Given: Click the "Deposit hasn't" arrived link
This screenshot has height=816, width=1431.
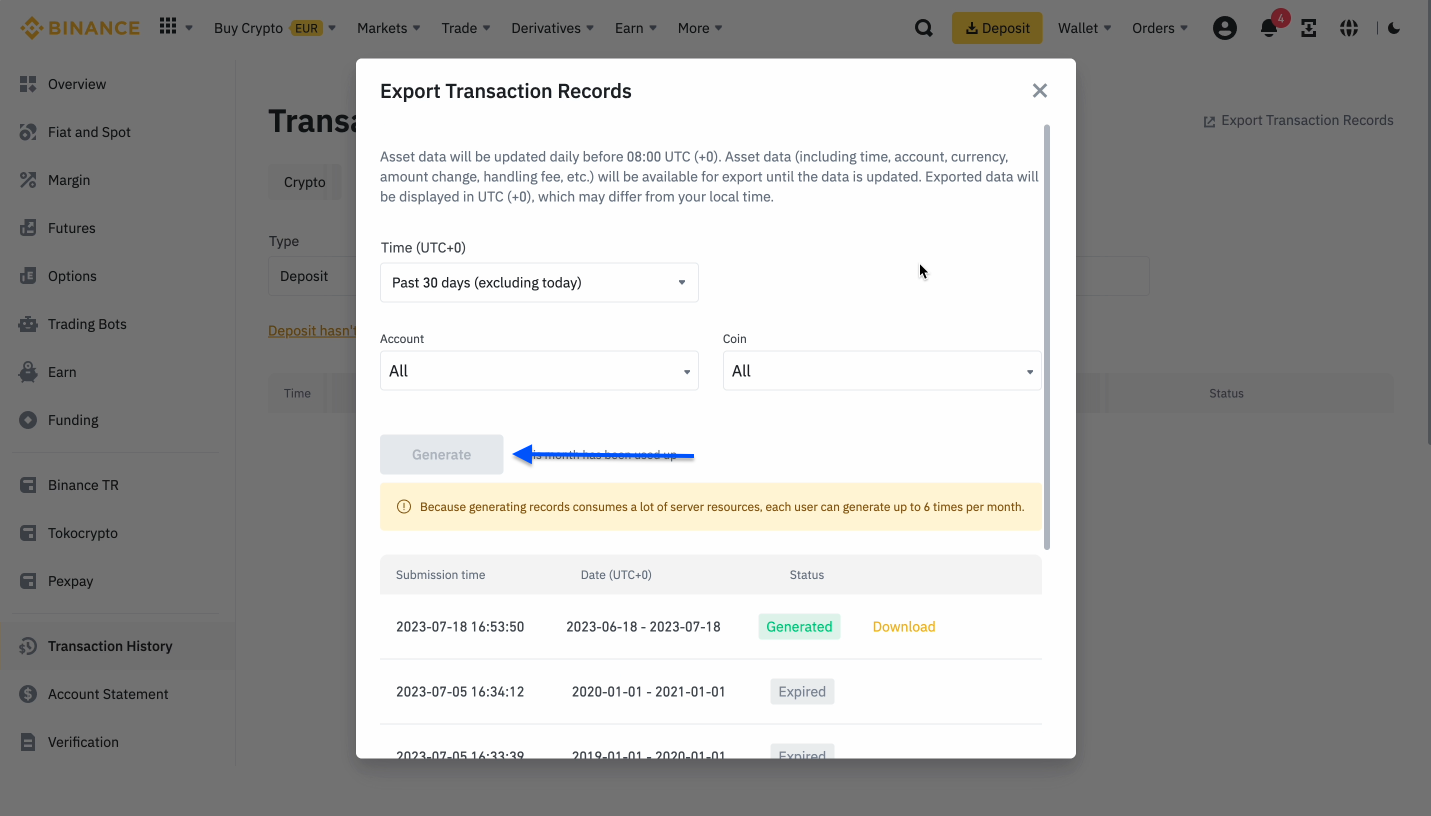Looking at the screenshot, I should click(312, 331).
